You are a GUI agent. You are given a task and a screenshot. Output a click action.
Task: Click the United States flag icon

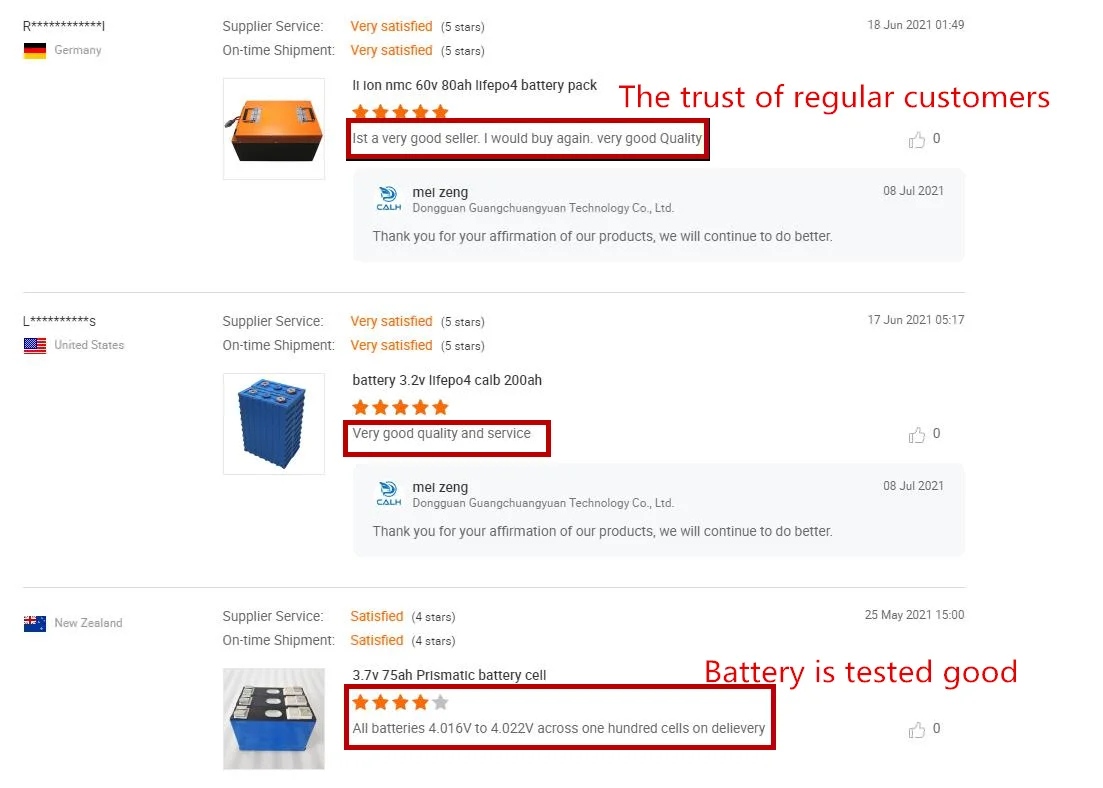(34, 345)
